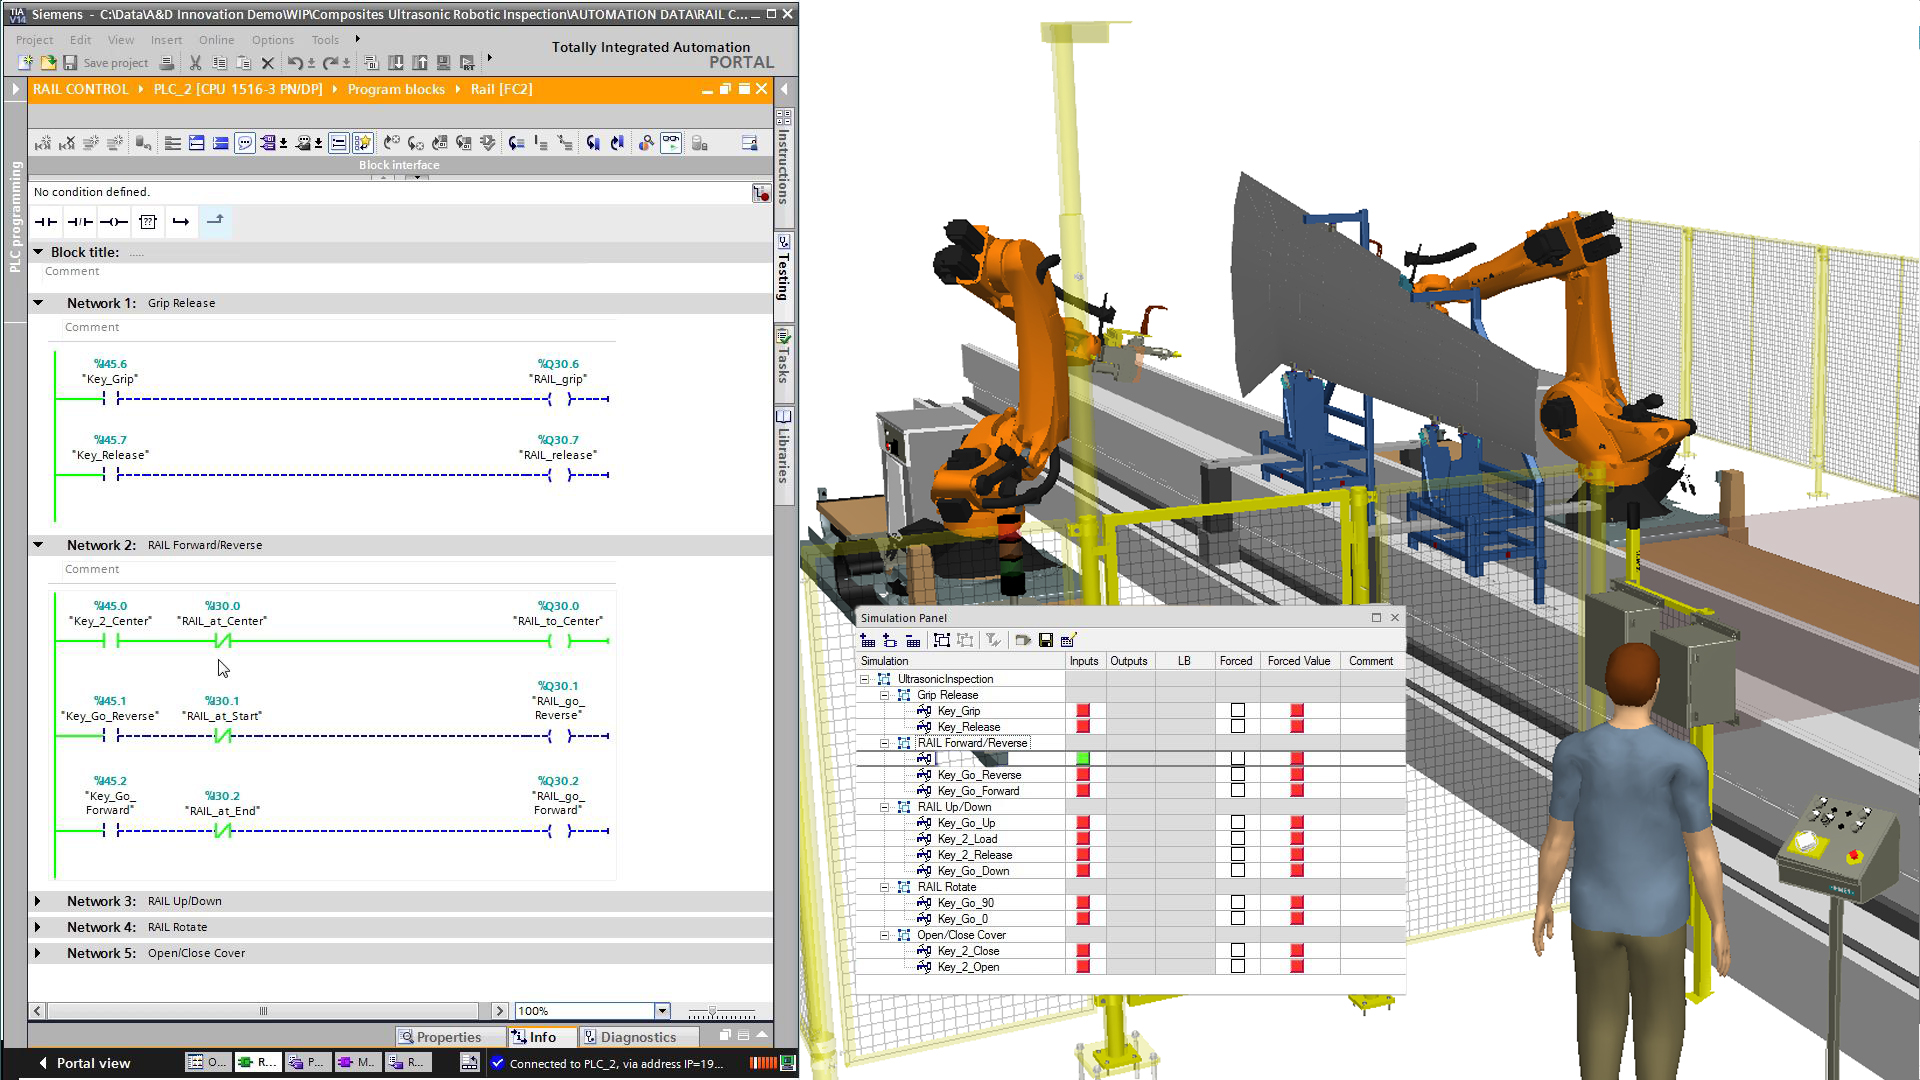Collapse the RAIL Forward/Reverse group

pyautogui.click(x=884, y=743)
